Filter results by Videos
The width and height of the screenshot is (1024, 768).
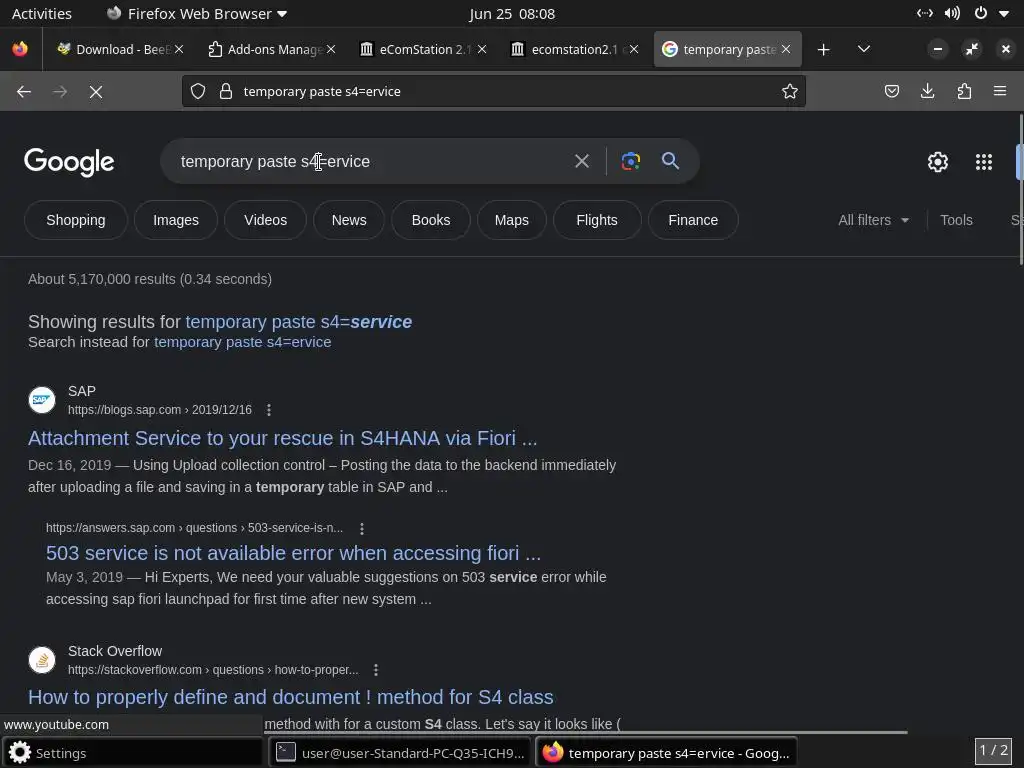pos(265,220)
